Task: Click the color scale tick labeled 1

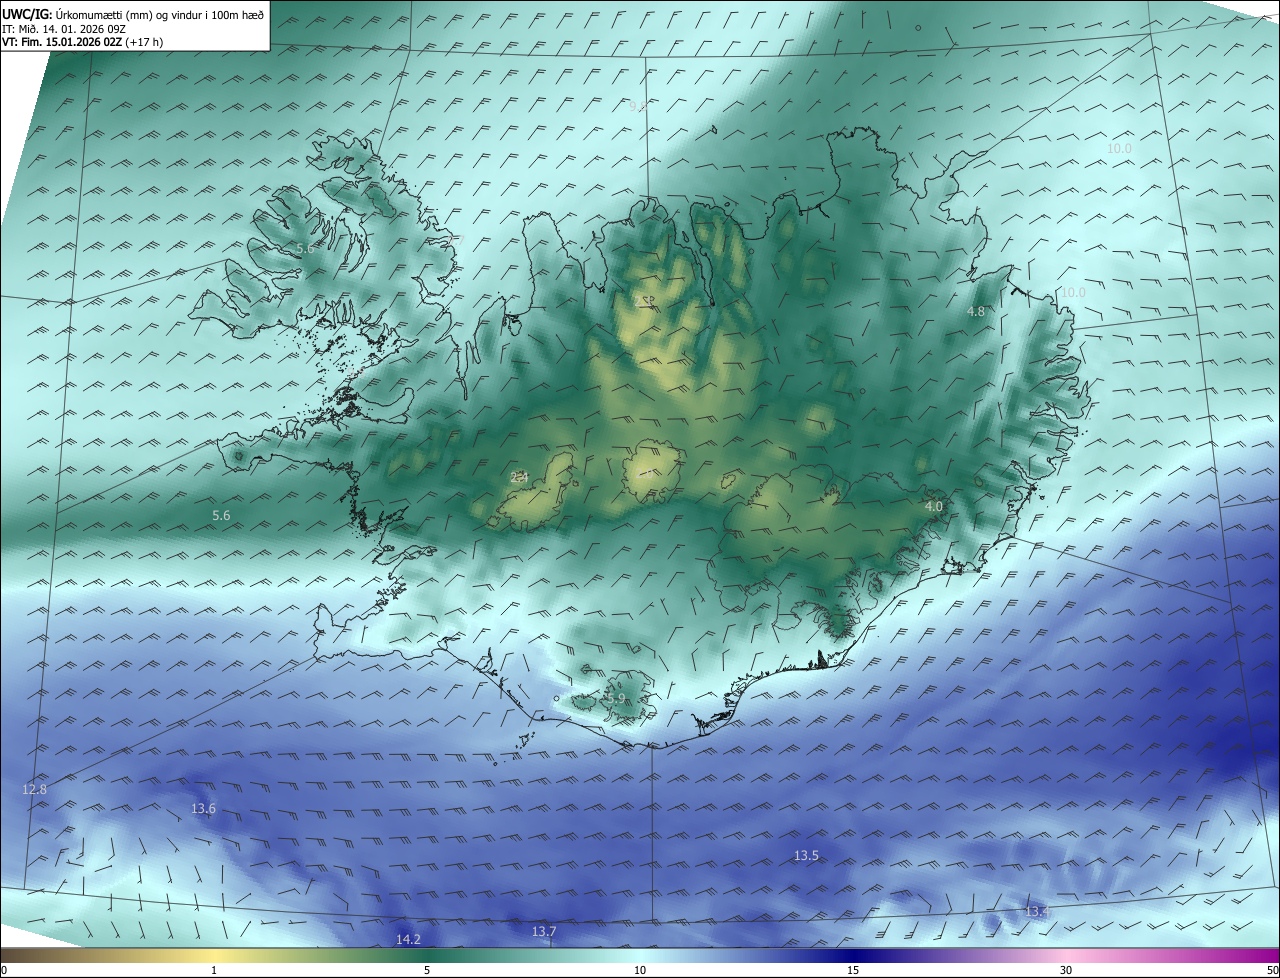Action: 214,971
